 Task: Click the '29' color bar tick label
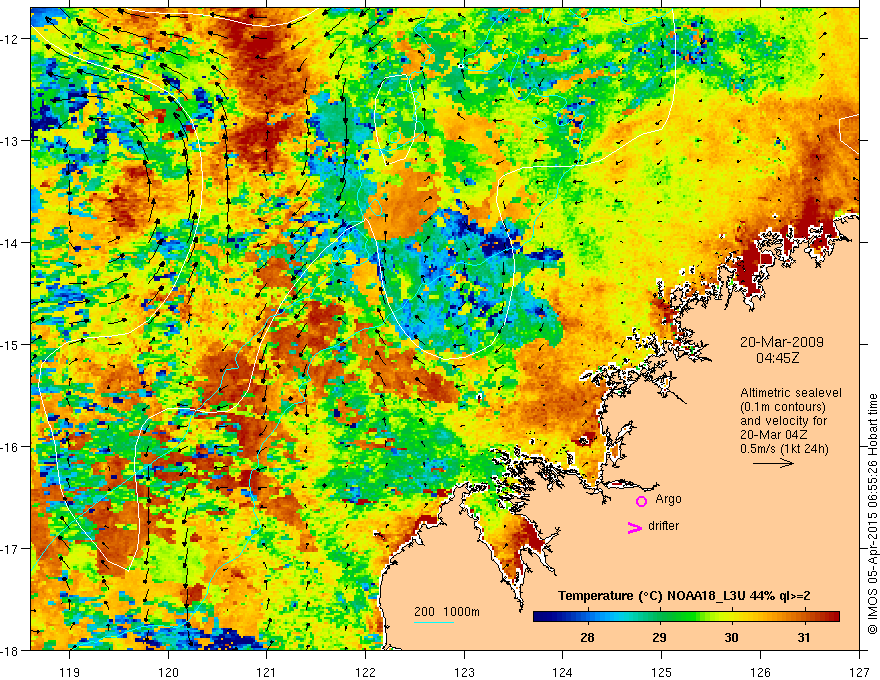click(659, 637)
